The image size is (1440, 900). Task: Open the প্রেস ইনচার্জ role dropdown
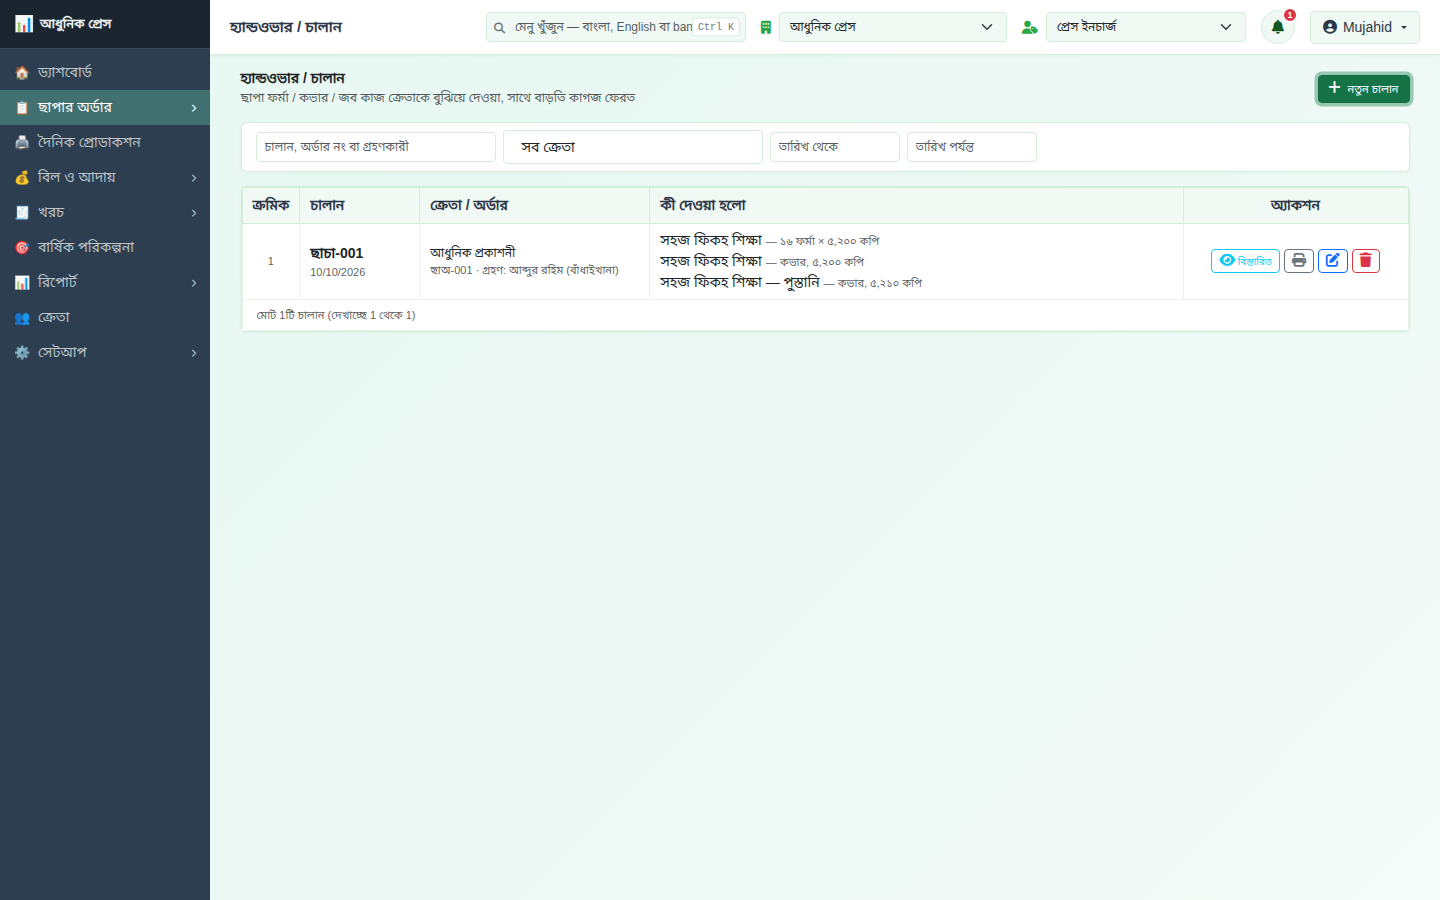click(x=1146, y=27)
